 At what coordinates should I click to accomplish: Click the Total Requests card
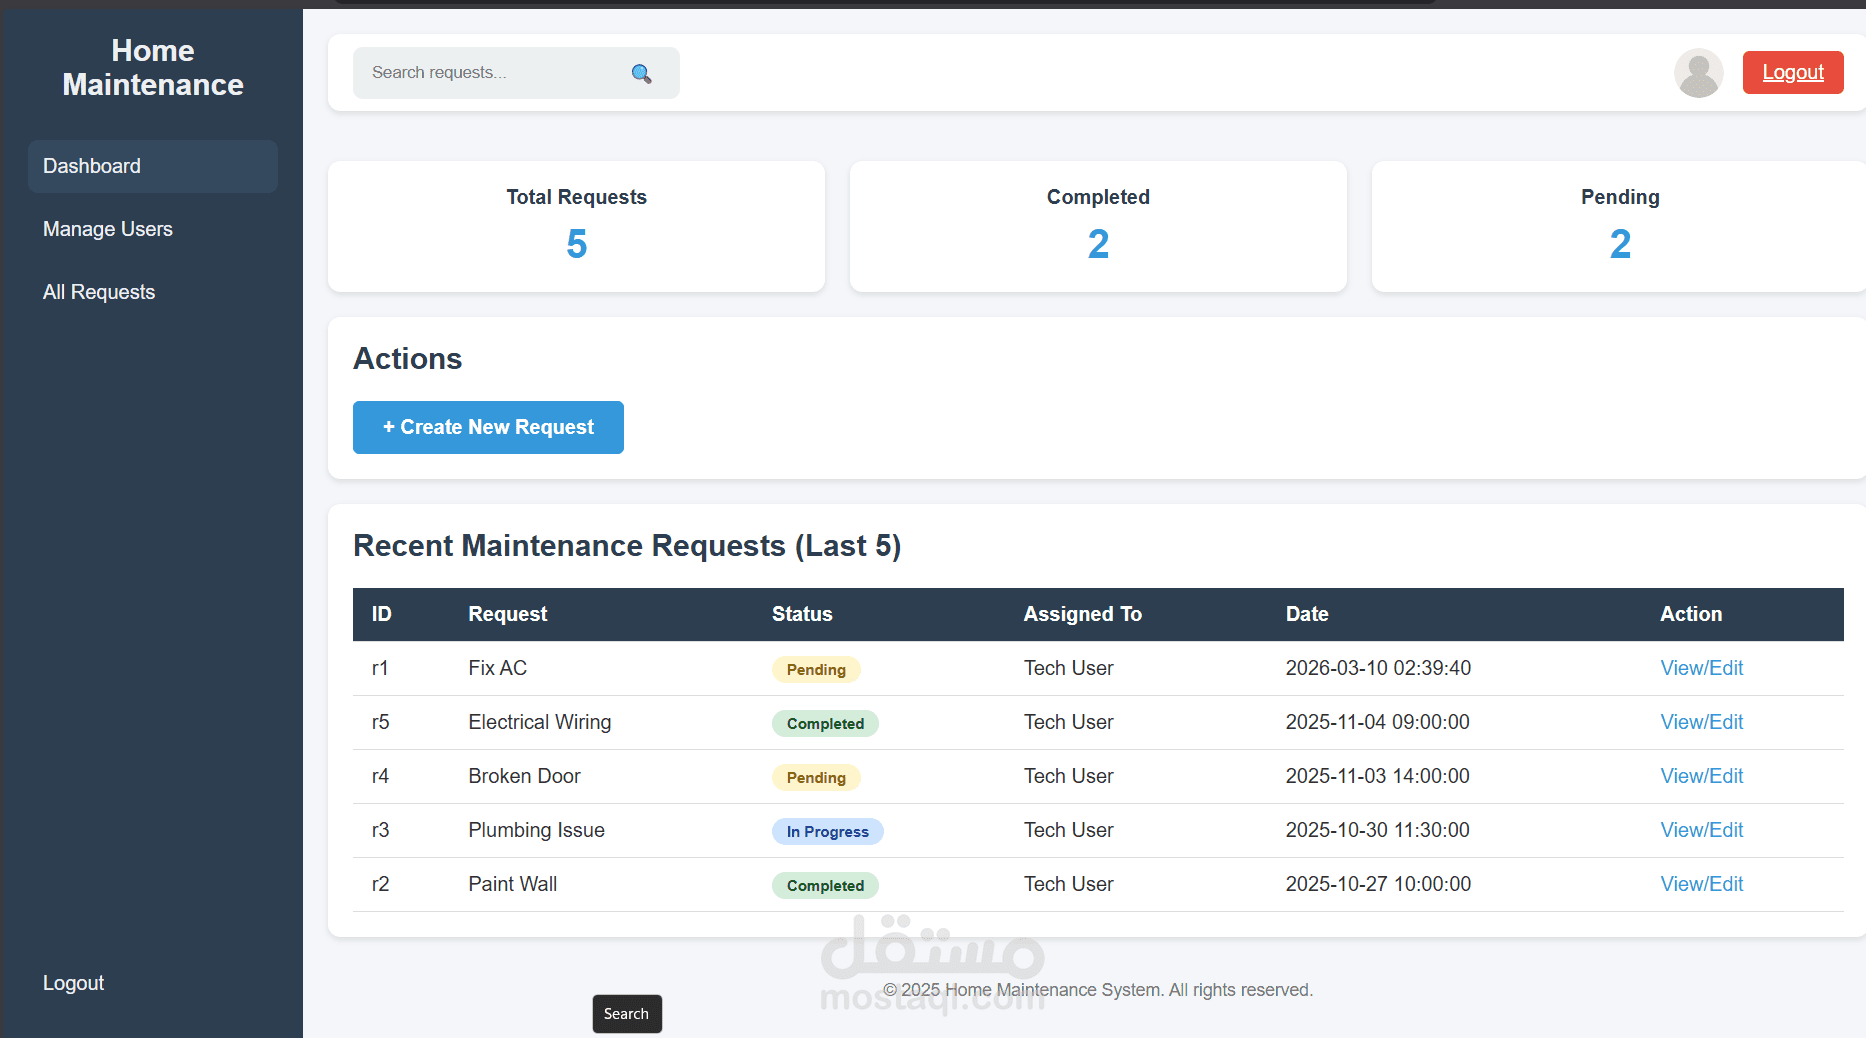tap(577, 227)
